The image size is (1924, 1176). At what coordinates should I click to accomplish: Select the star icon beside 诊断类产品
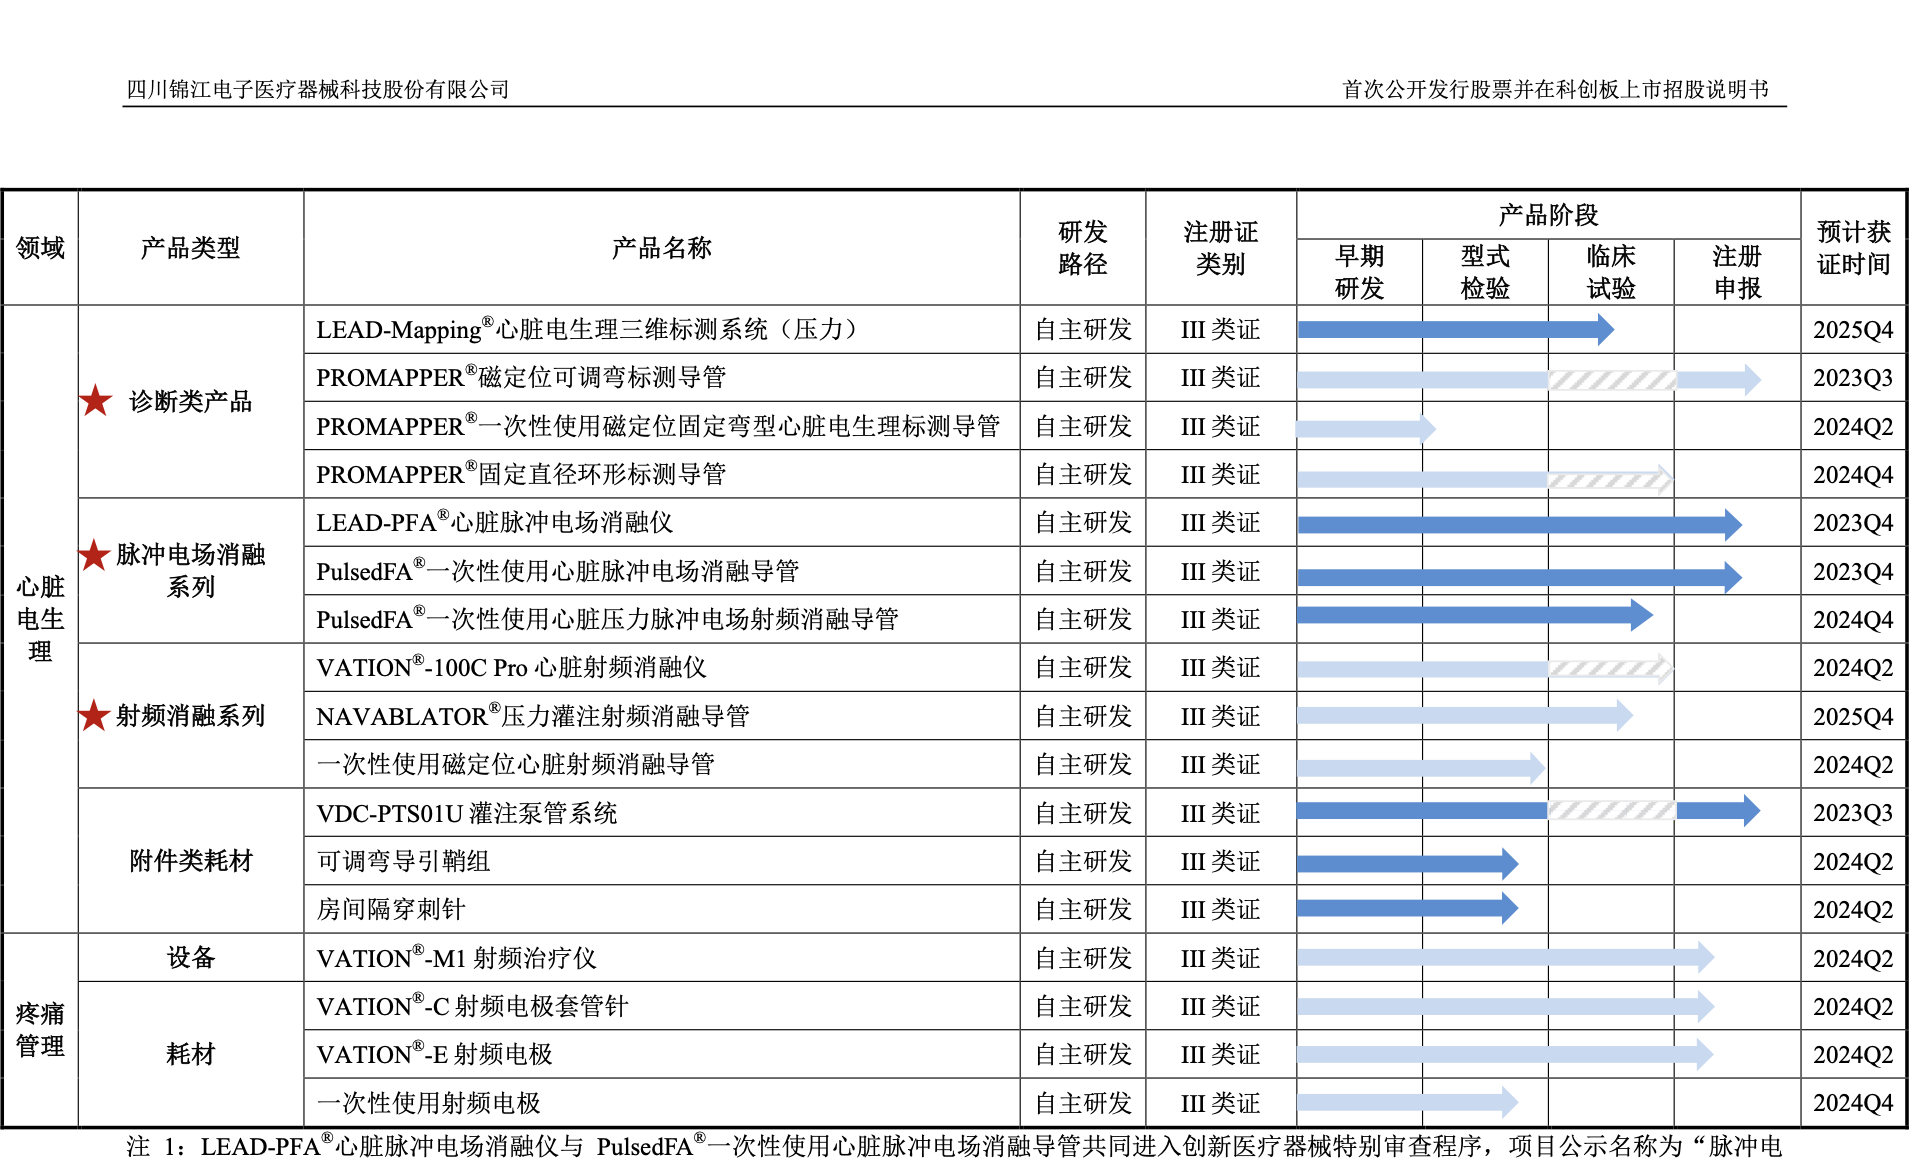(95, 401)
